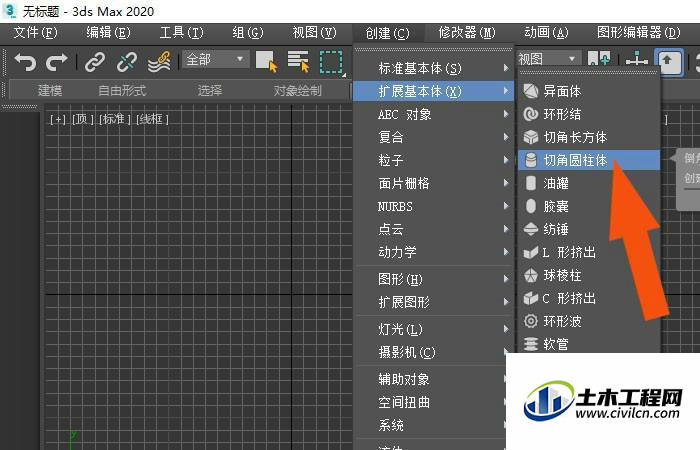This screenshot has height=450, width=700.
Task: Open the 图形编辑器(D) menu
Action: tap(639, 33)
